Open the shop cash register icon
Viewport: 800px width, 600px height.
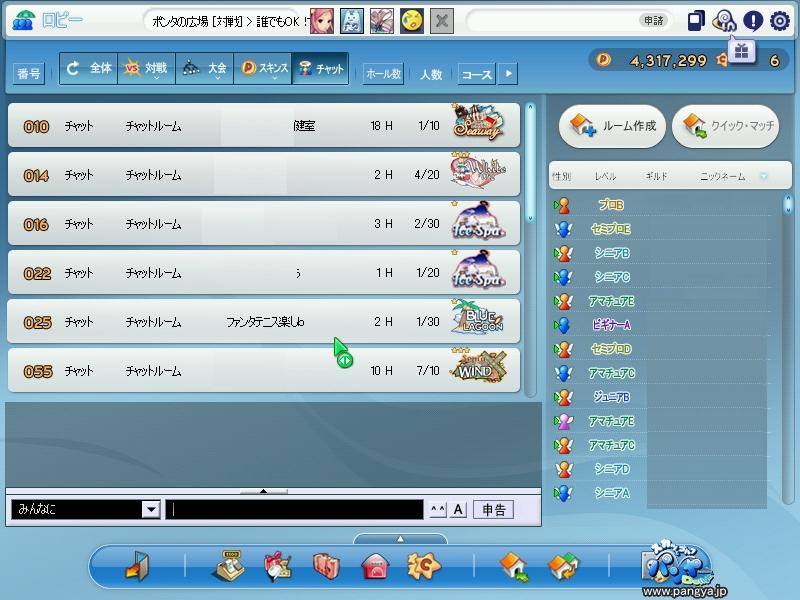228,567
